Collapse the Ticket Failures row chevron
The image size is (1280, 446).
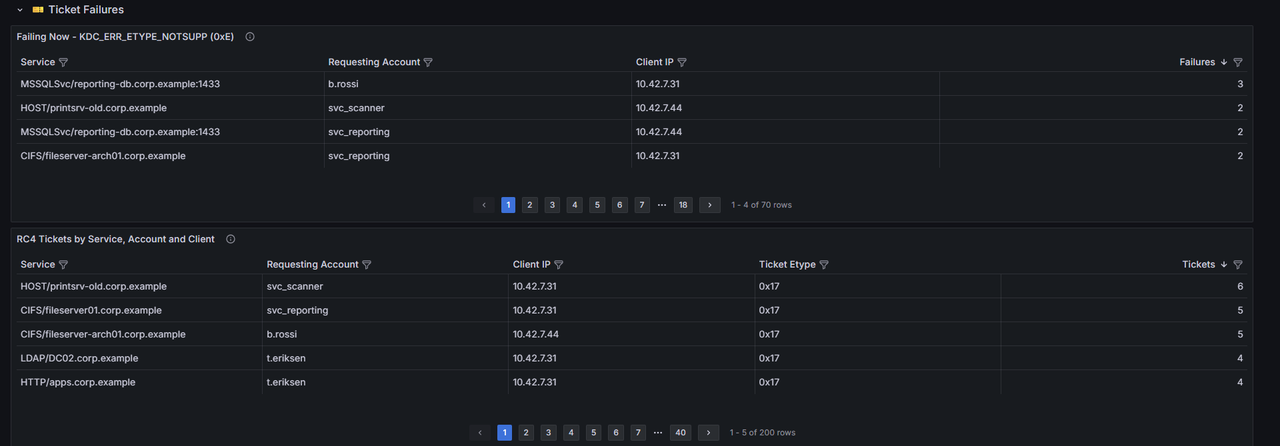click(x=20, y=9)
